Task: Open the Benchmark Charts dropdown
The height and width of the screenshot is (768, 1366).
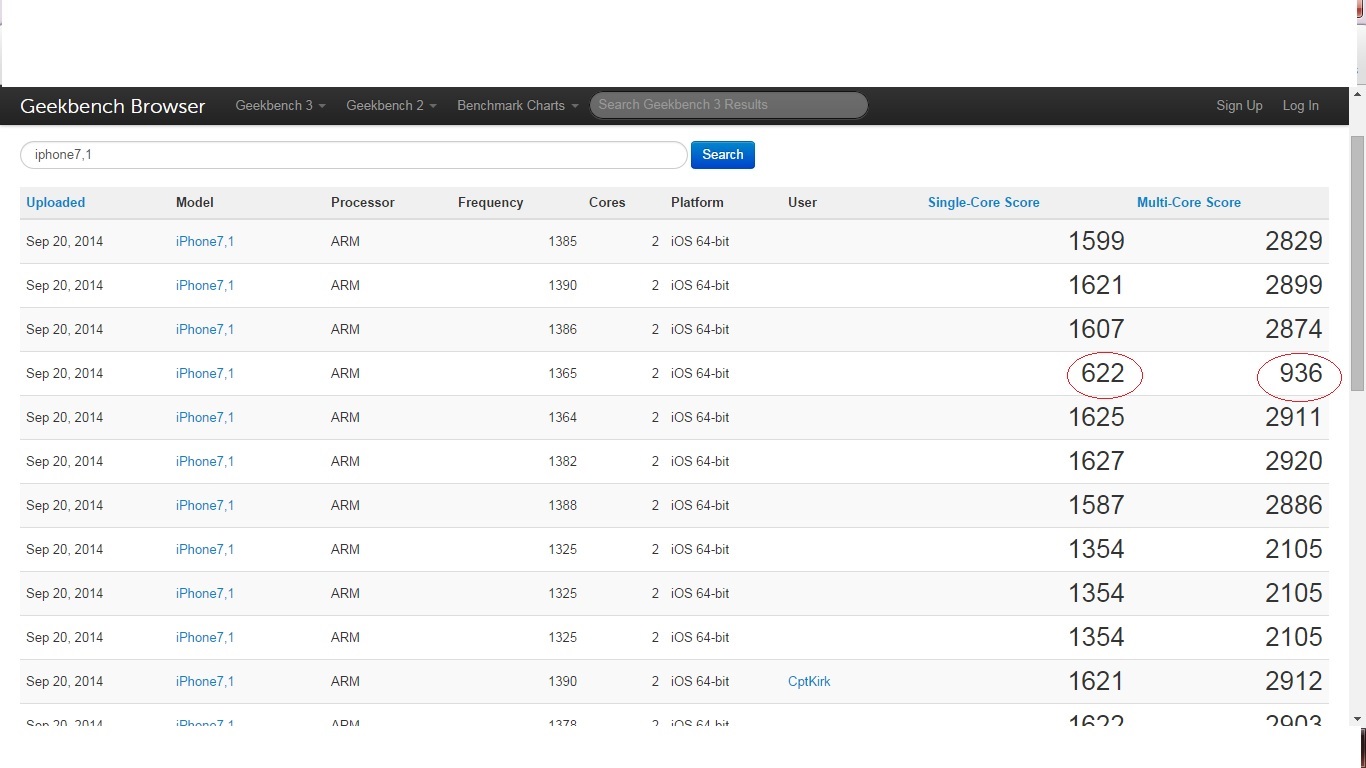Action: pyautogui.click(x=517, y=105)
